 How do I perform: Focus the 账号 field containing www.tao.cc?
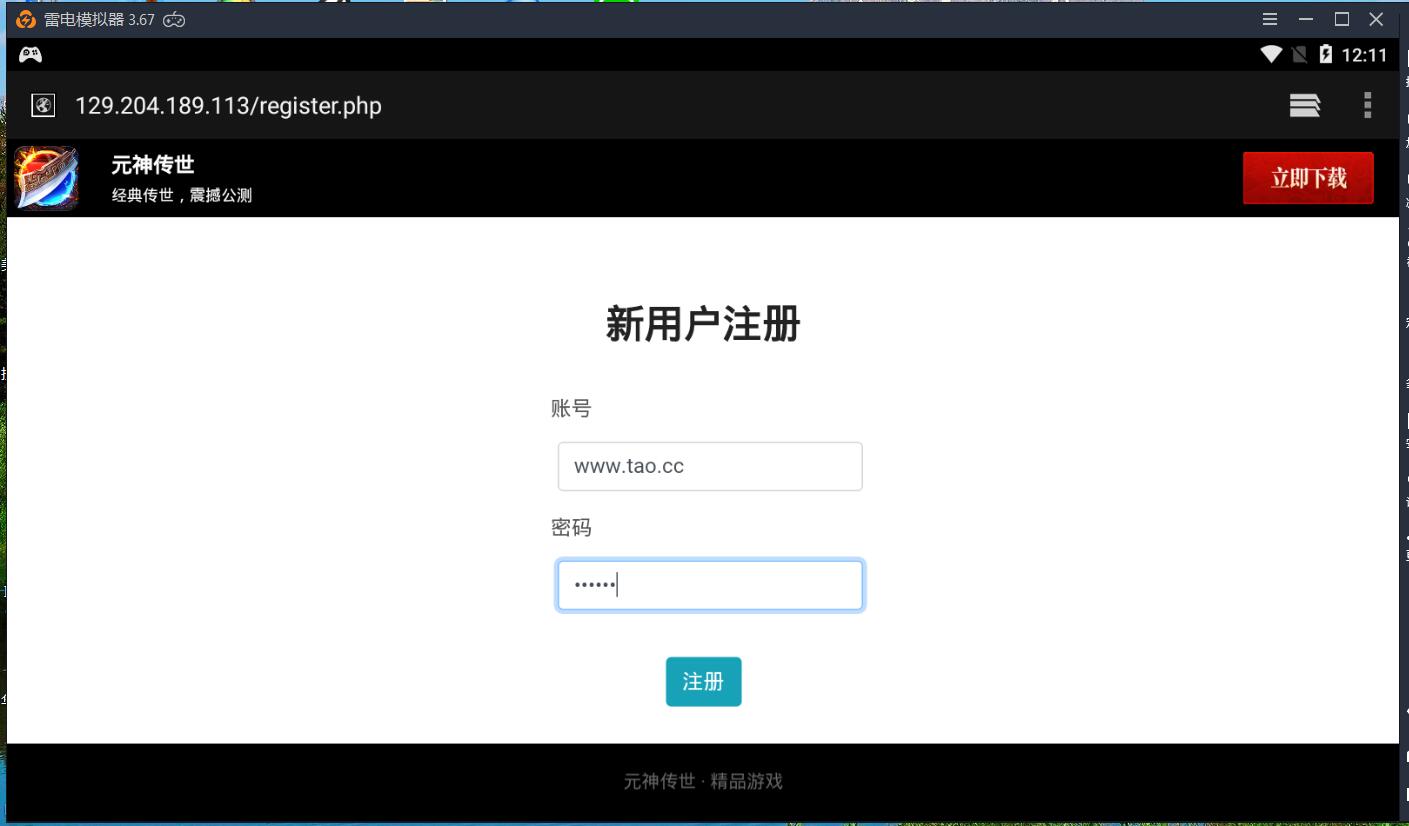709,466
